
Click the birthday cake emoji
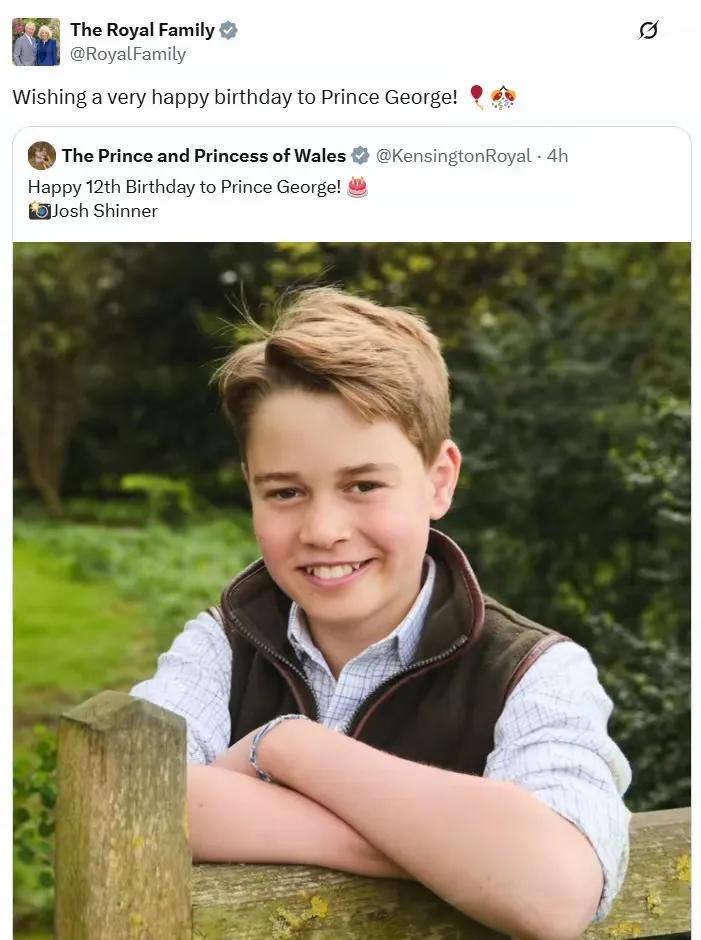357,187
